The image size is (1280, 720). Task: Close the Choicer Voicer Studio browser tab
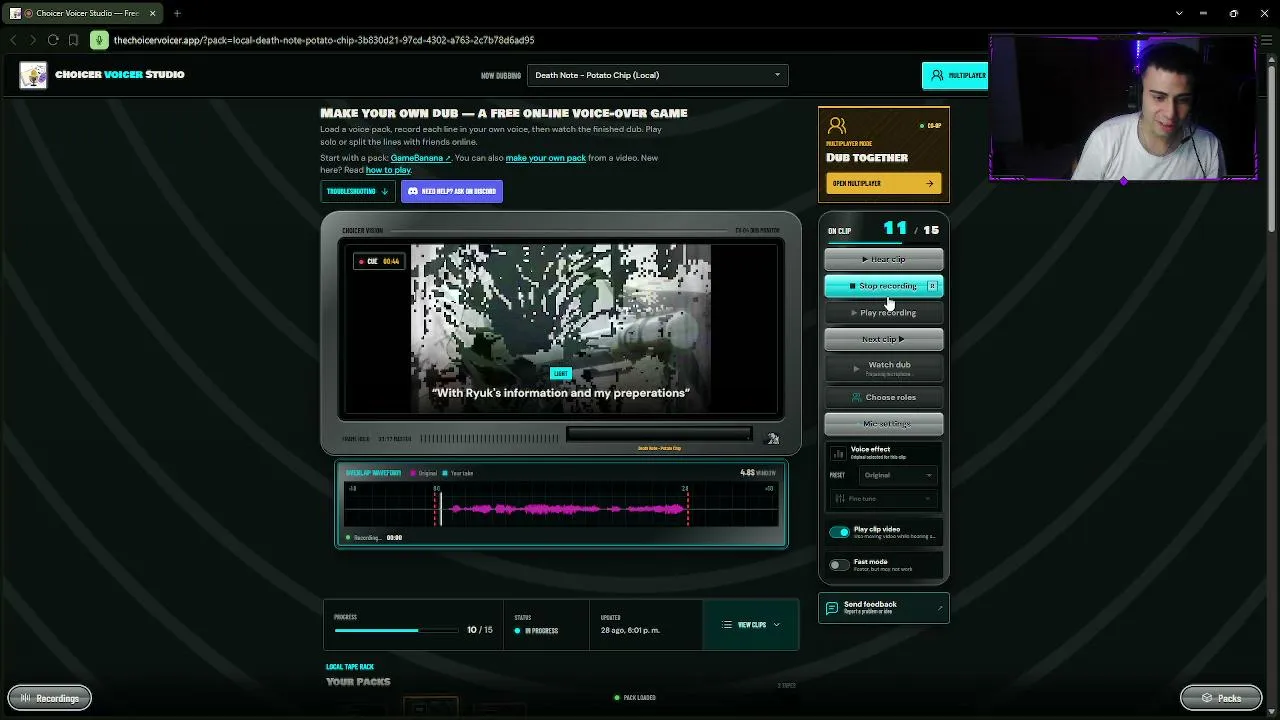153,13
